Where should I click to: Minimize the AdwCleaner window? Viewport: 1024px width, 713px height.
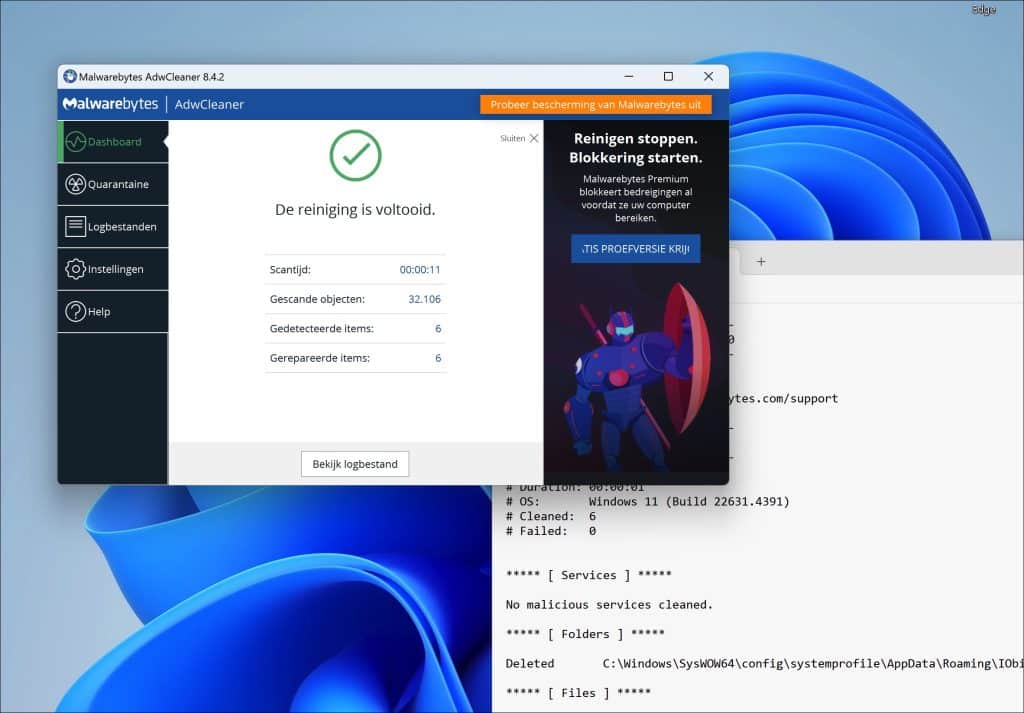coord(629,76)
